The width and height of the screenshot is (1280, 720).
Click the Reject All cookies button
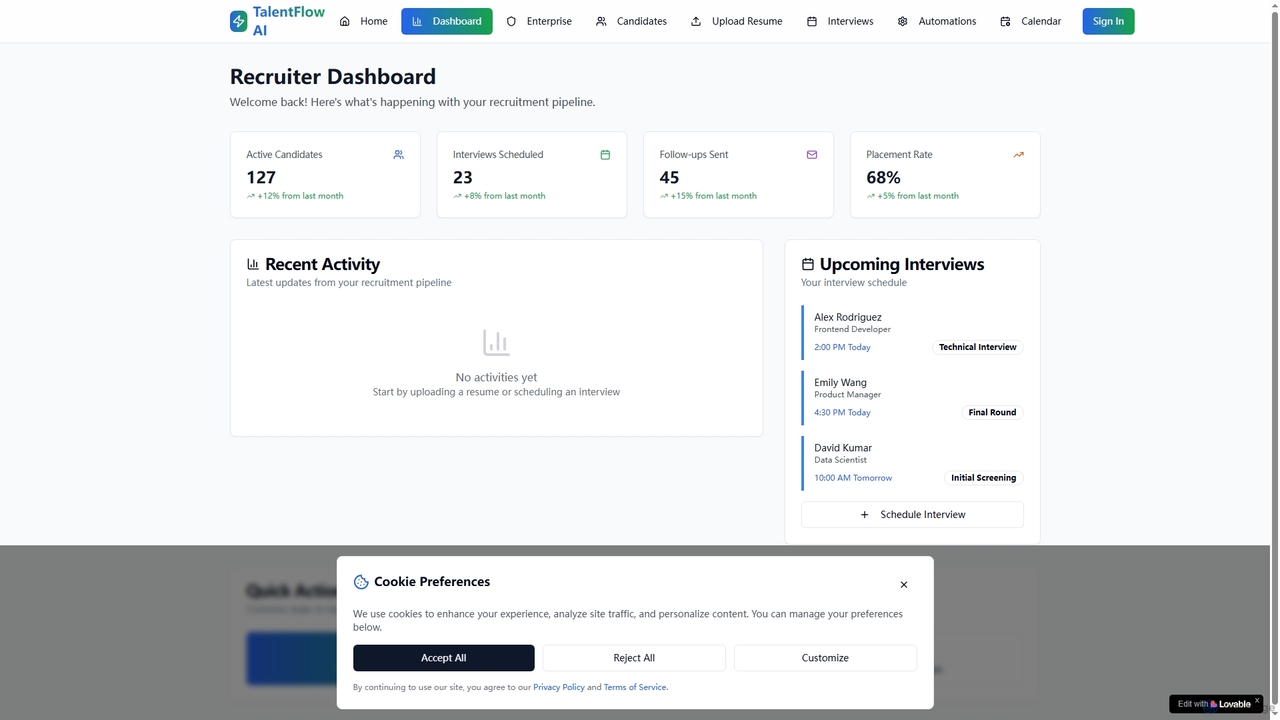pyautogui.click(x=634, y=658)
